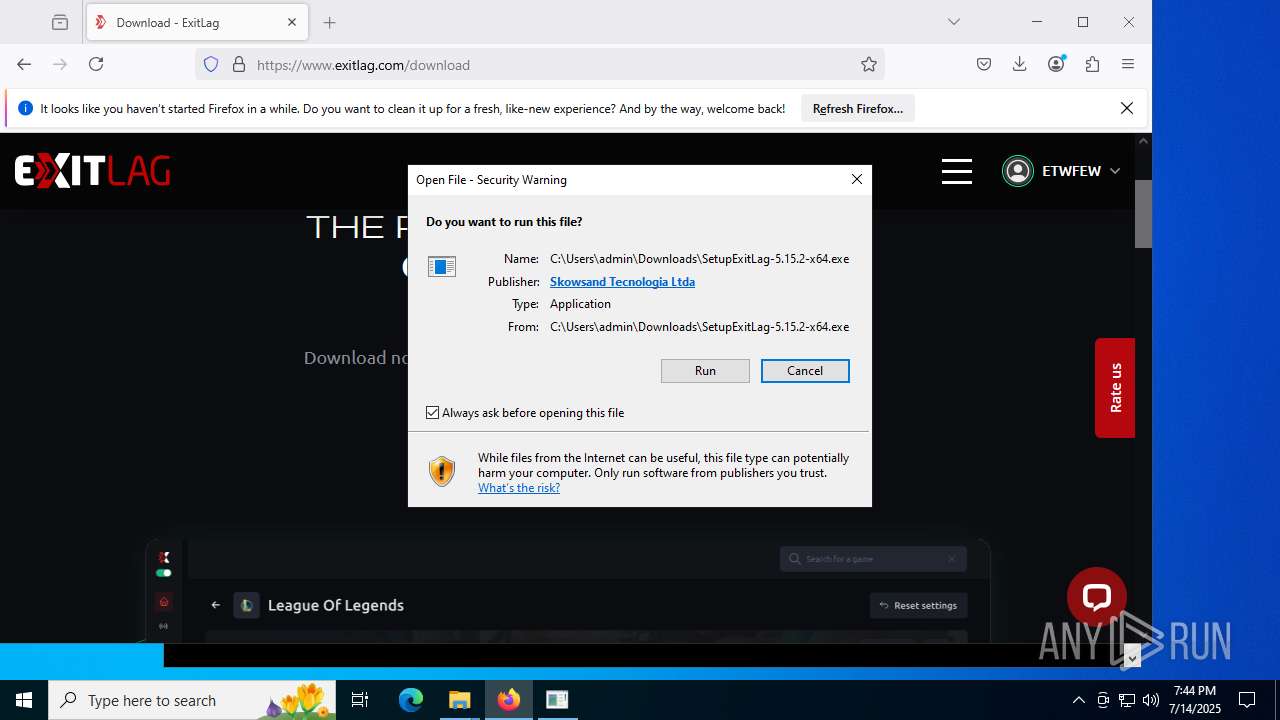The width and height of the screenshot is (1280, 720).
Task: Open the Windows Start menu
Action: (x=24, y=700)
